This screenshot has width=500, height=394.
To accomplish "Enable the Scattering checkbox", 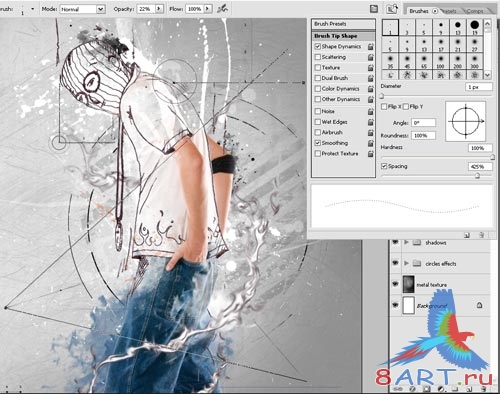I will click(x=318, y=57).
